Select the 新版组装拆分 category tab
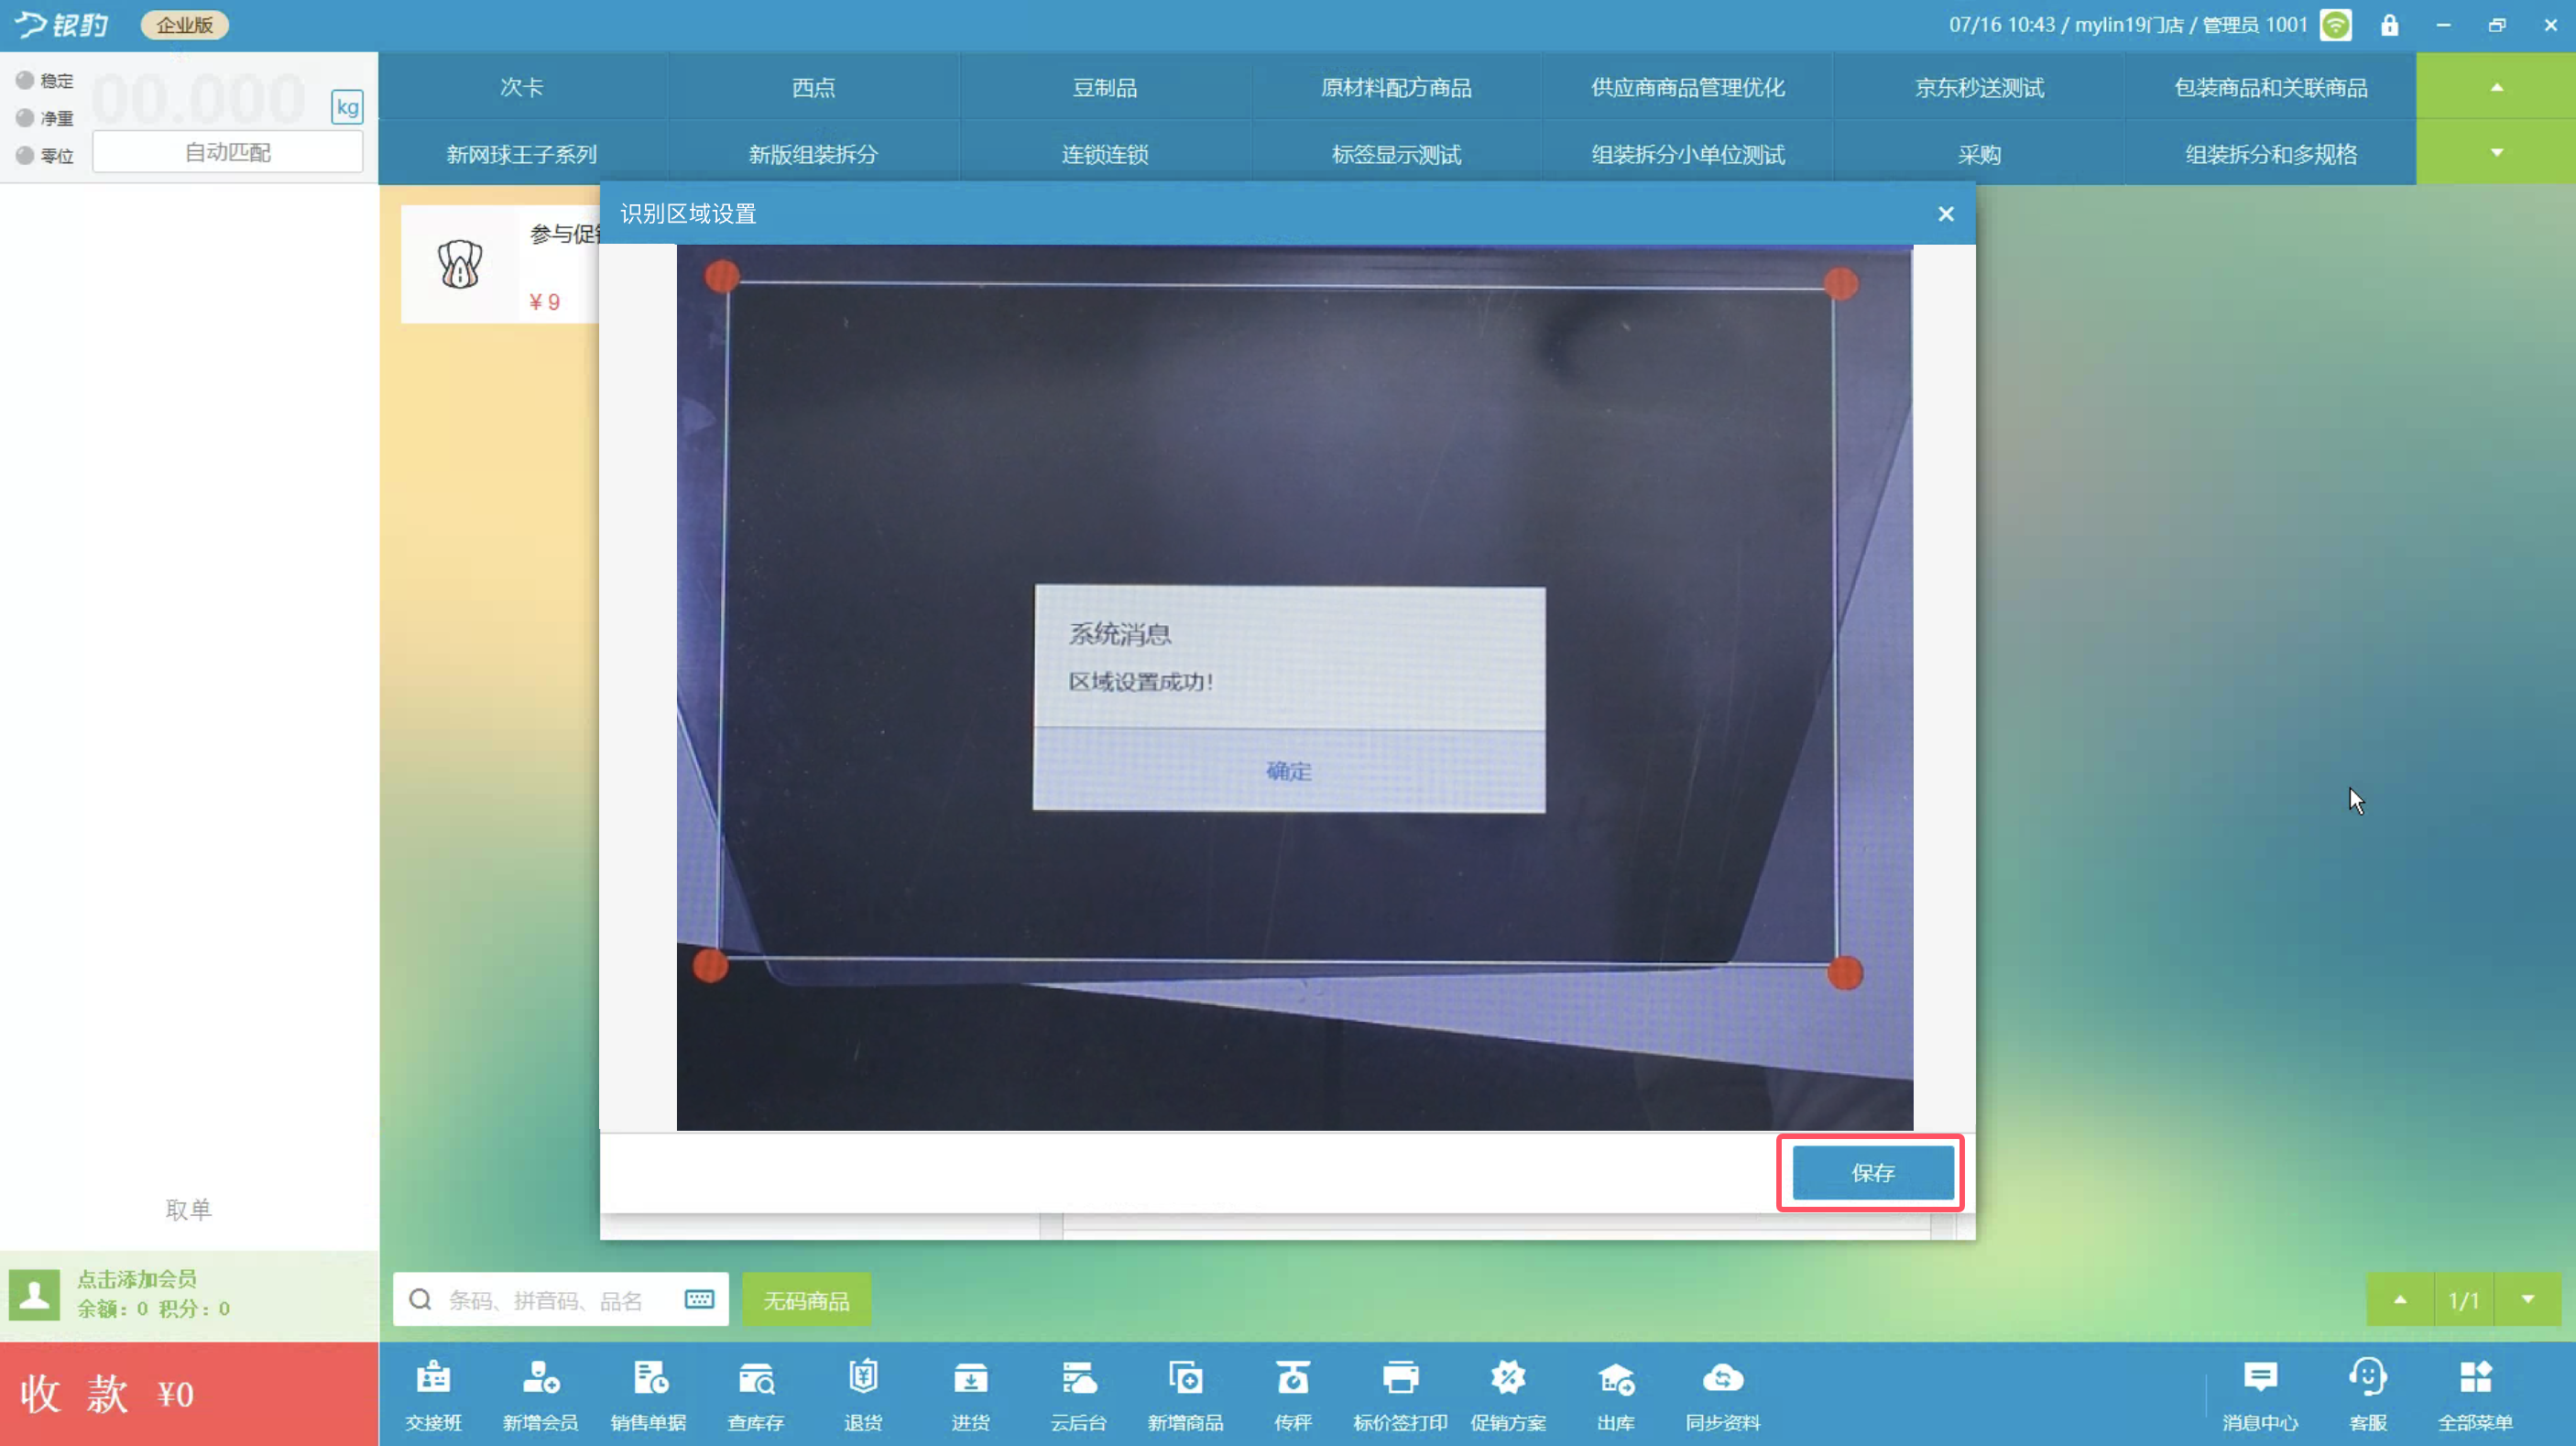 coord(813,154)
